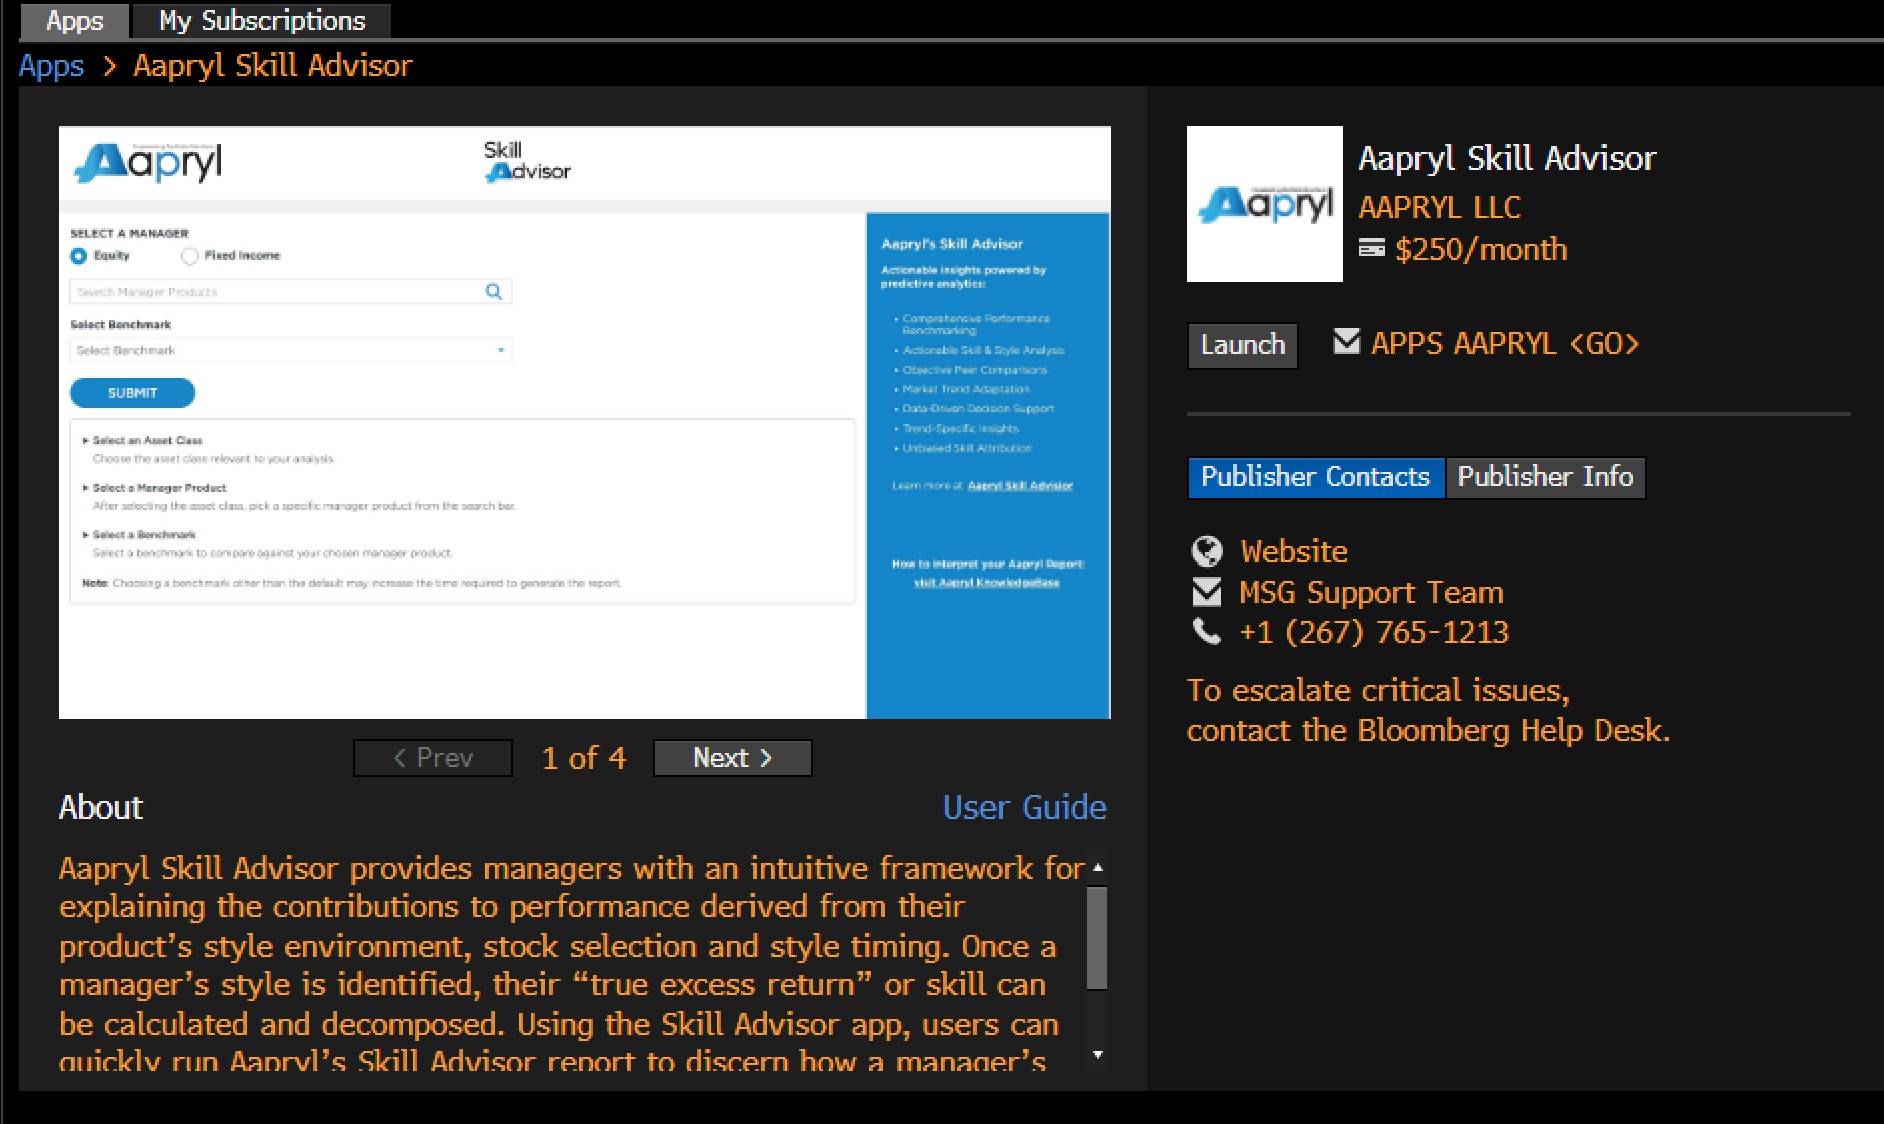
Task: Click the payment card icon beside $250/month
Action: tap(1372, 248)
